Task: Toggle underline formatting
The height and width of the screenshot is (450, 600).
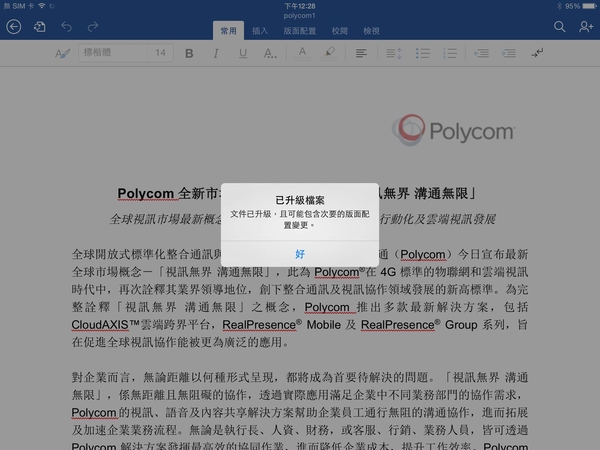Action: [x=243, y=53]
